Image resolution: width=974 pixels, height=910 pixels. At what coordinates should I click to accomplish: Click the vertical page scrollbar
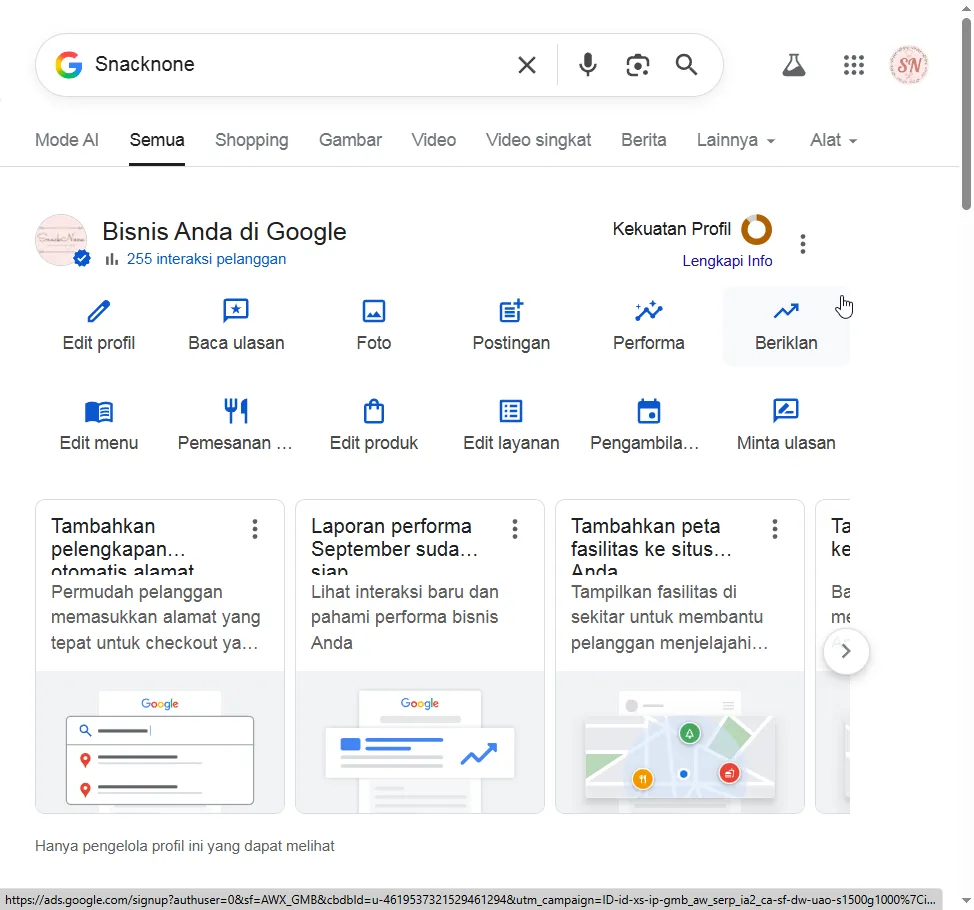(x=967, y=114)
